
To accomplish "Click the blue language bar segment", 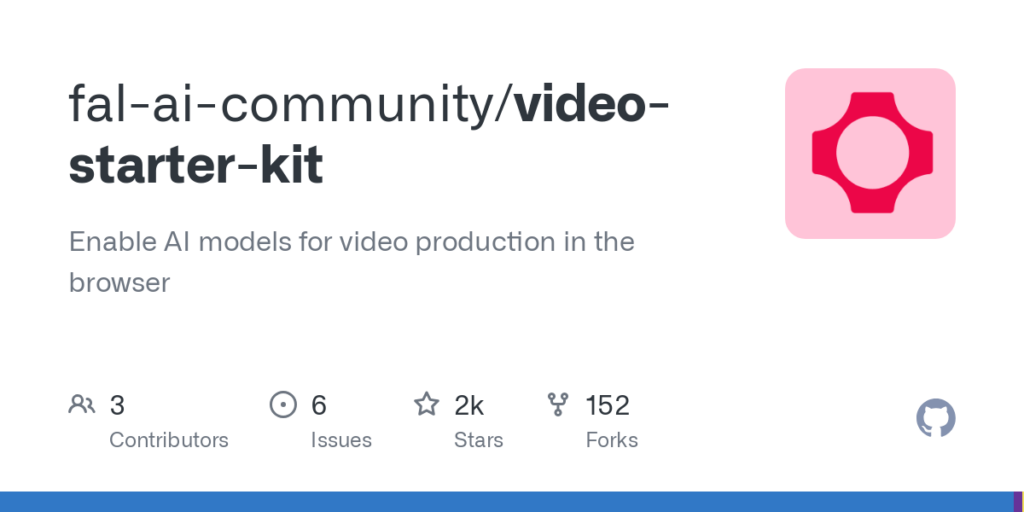I will click(506, 502).
